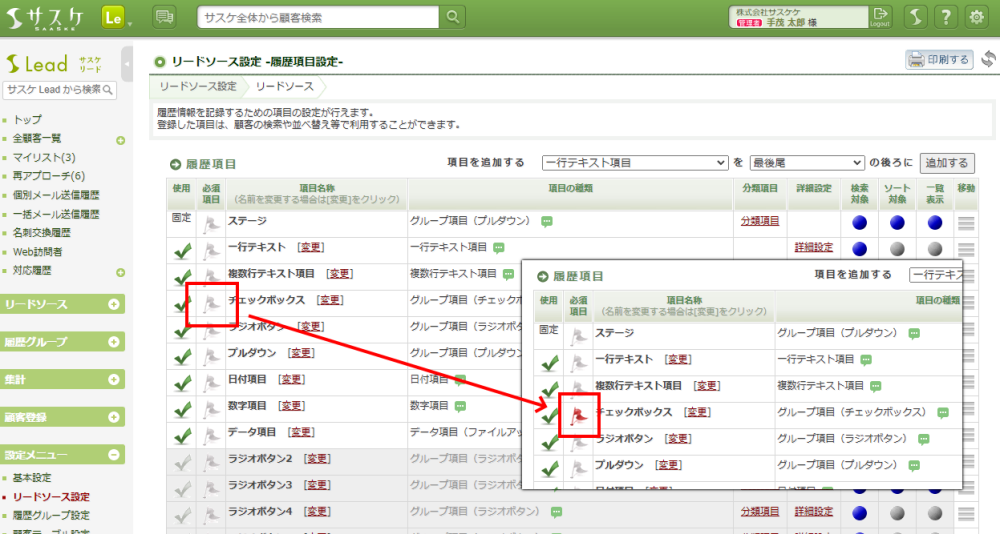Click the print icon button (印刷する)
The width and height of the screenshot is (1000, 534).
coord(938,60)
